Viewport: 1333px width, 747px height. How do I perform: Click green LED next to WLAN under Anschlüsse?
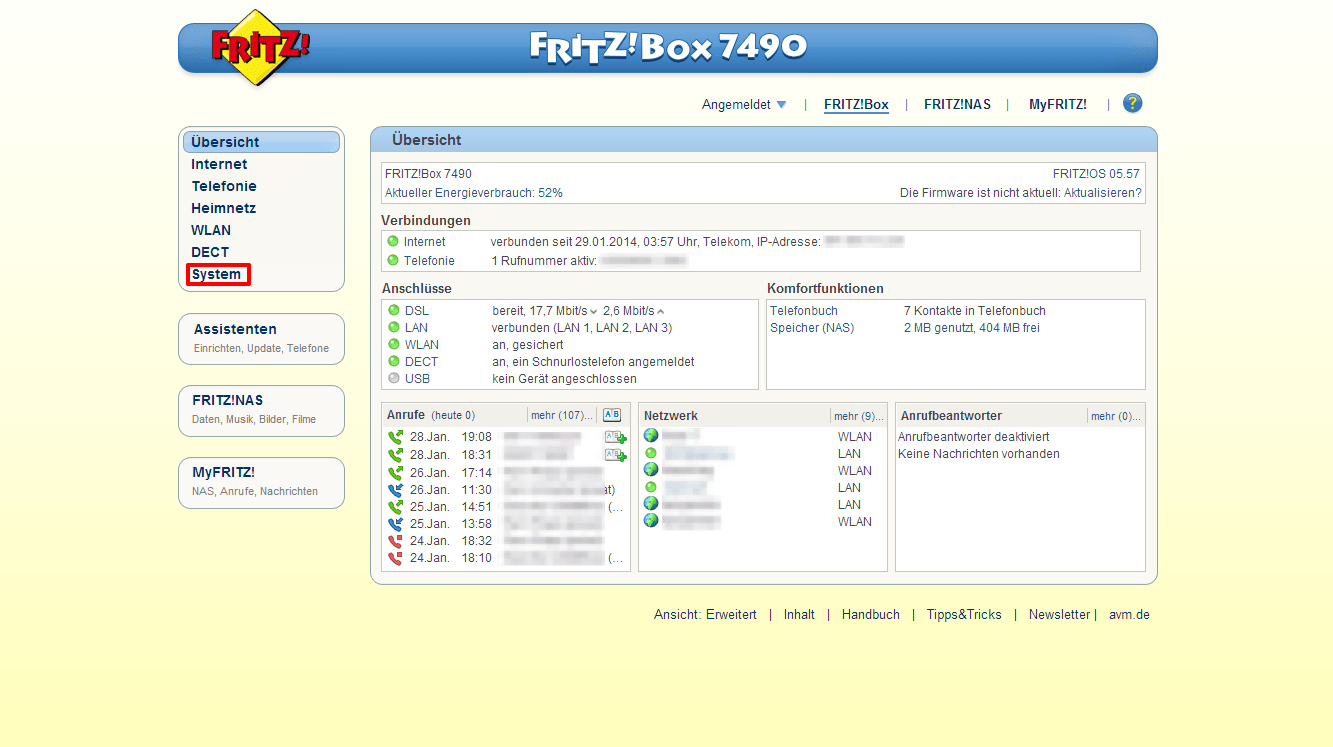click(394, 344)
